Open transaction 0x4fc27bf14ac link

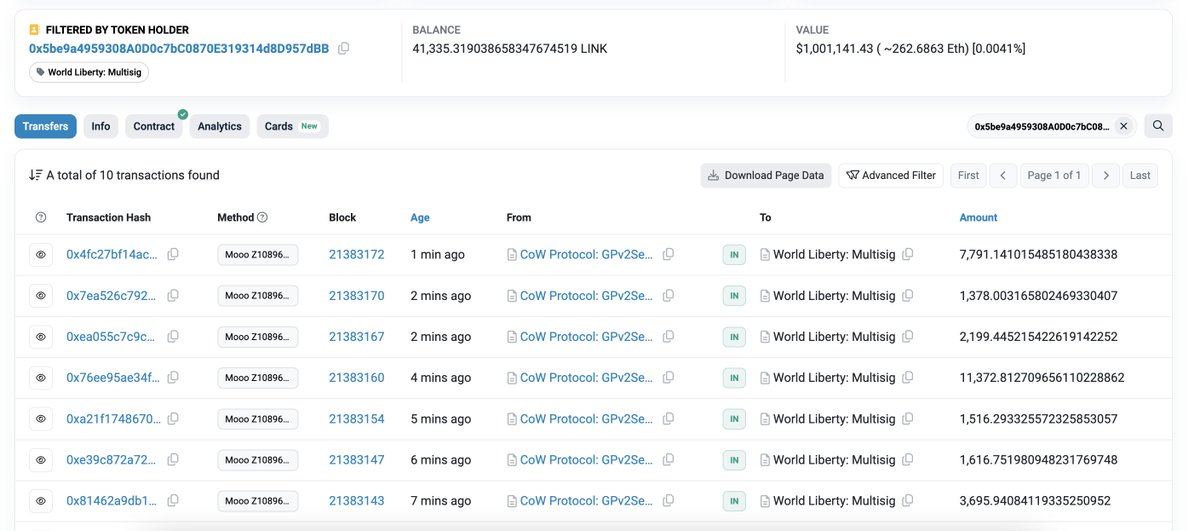112,255
